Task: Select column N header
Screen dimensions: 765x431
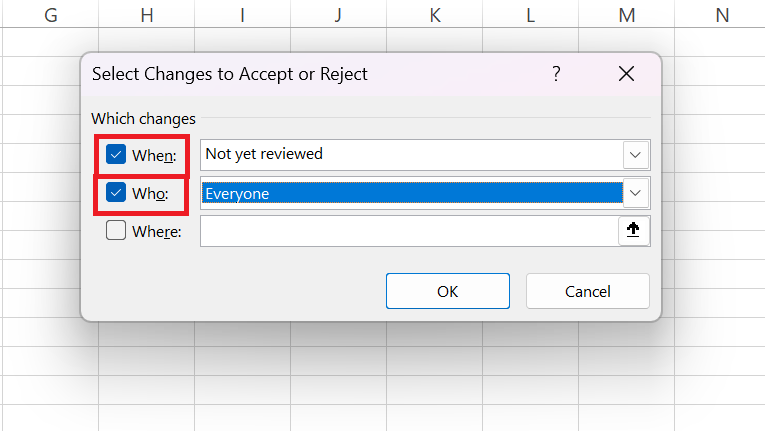Action: point(720,14)
